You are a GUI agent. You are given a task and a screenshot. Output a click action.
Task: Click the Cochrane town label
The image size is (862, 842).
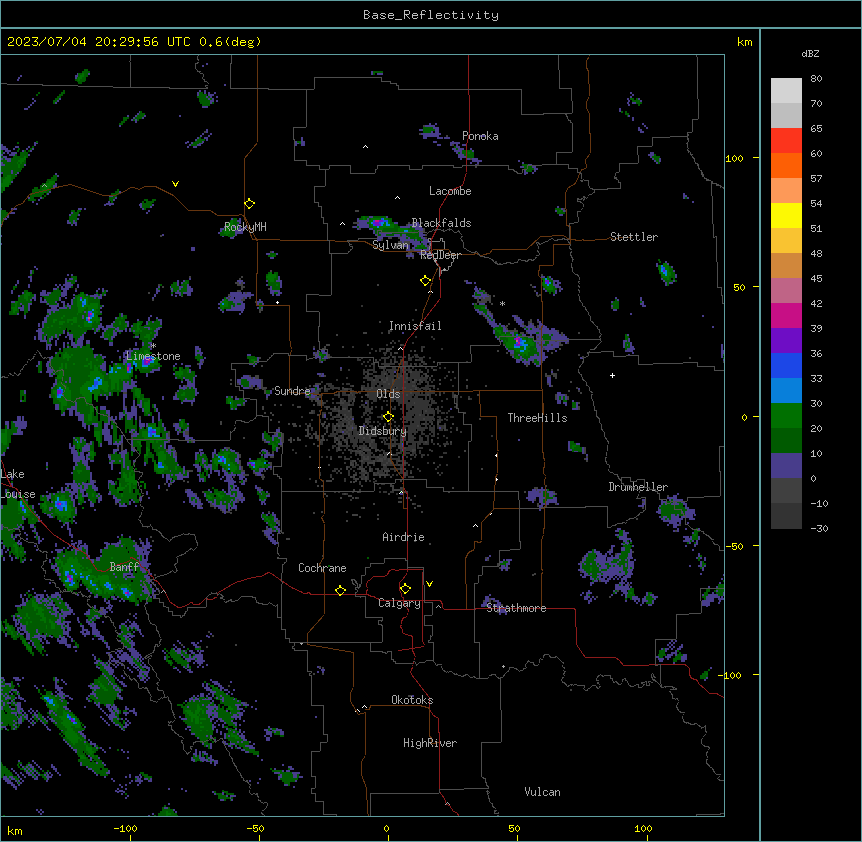tap(322, 568)
